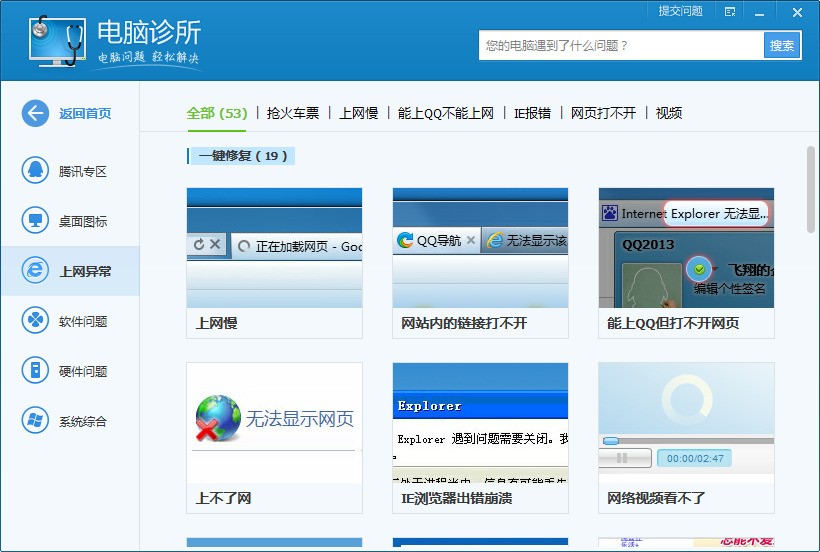Viewport: 820px width, 552px height.
Task: Open the IE报错 category tab
Action: coord(532,113)
